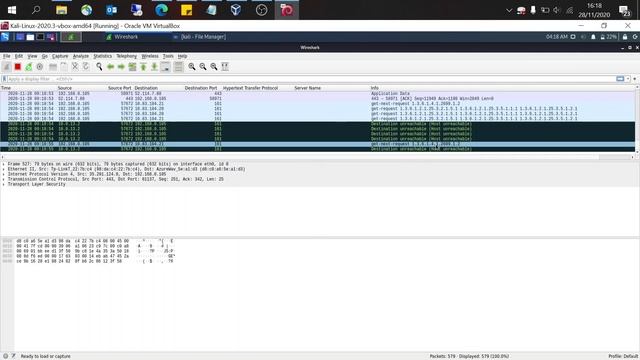Expand the Ethernet II details
640x360 pixels.
[4, 169]
